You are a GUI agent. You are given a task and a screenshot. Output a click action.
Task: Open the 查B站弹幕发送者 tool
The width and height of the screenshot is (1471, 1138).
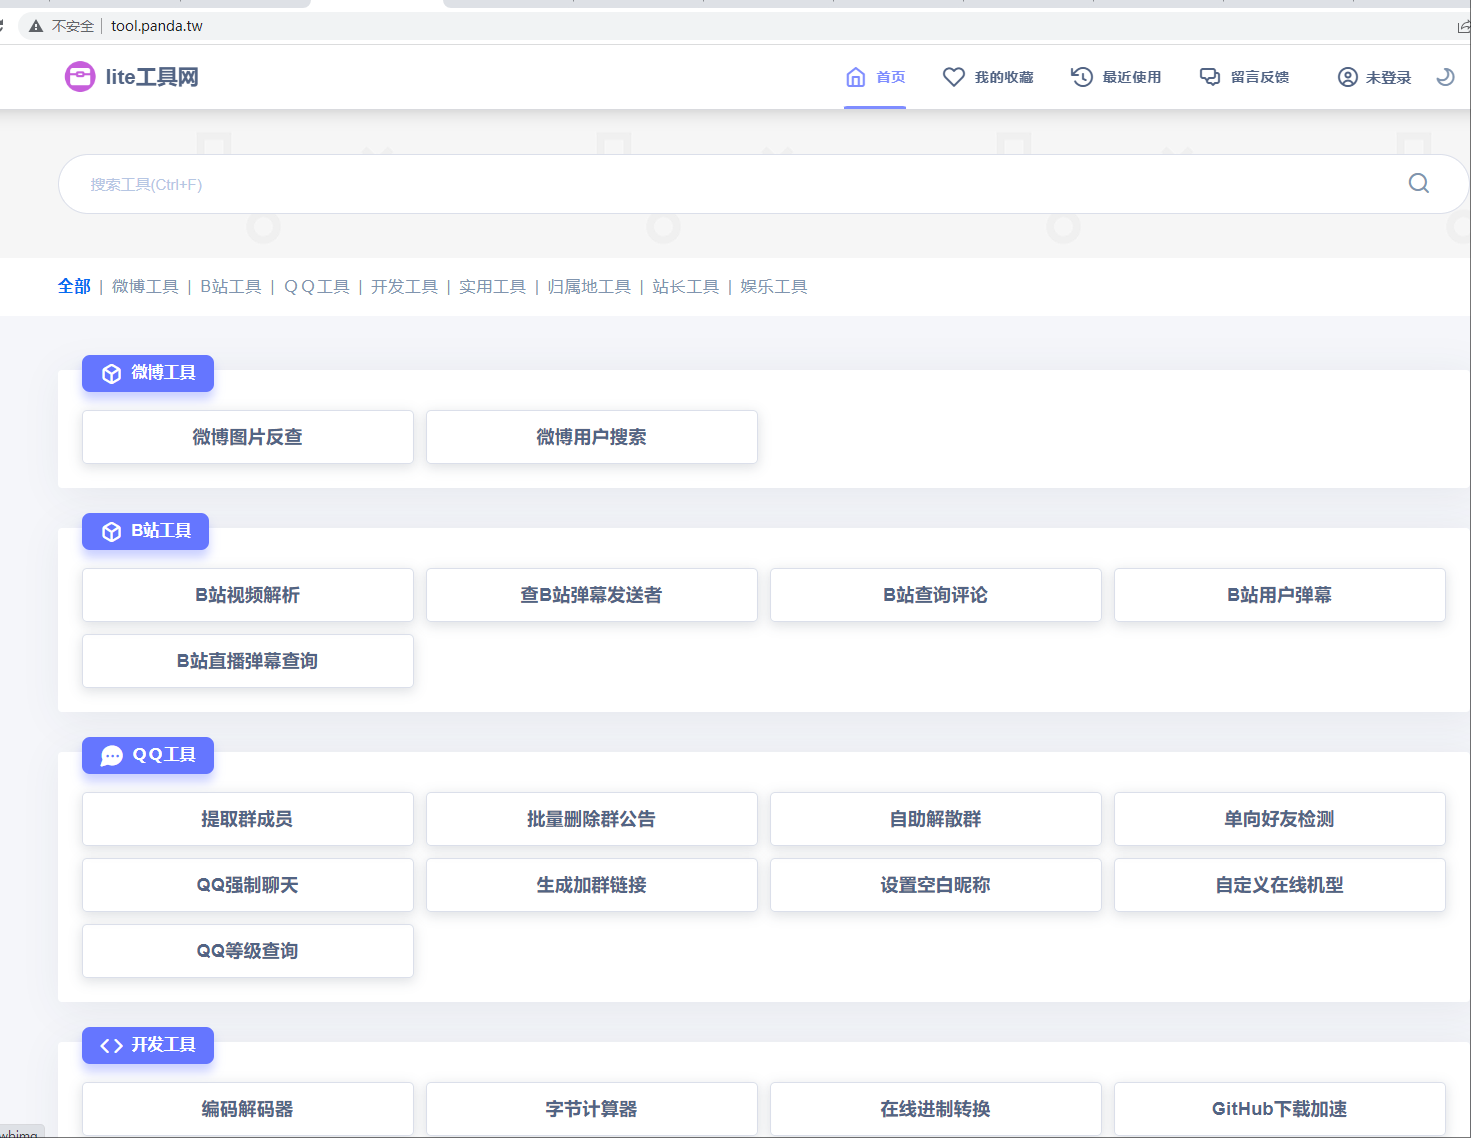click(592, 595)
